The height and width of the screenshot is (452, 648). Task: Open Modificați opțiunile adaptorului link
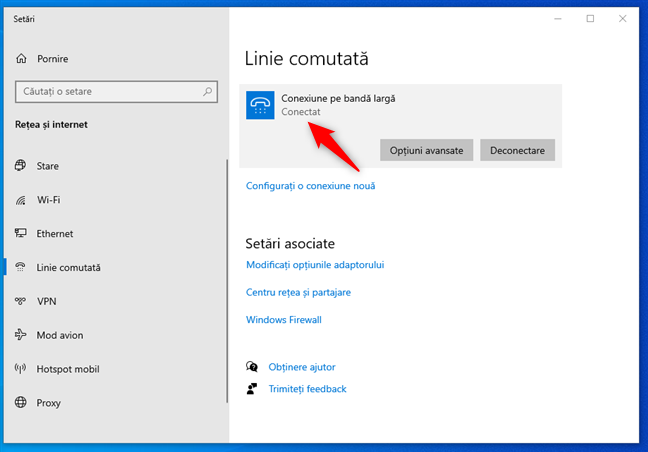pos(315,265)
